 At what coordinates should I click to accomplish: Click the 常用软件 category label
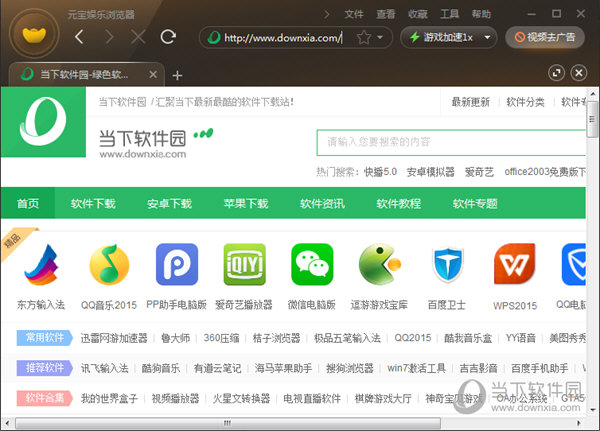pos(44,338)
